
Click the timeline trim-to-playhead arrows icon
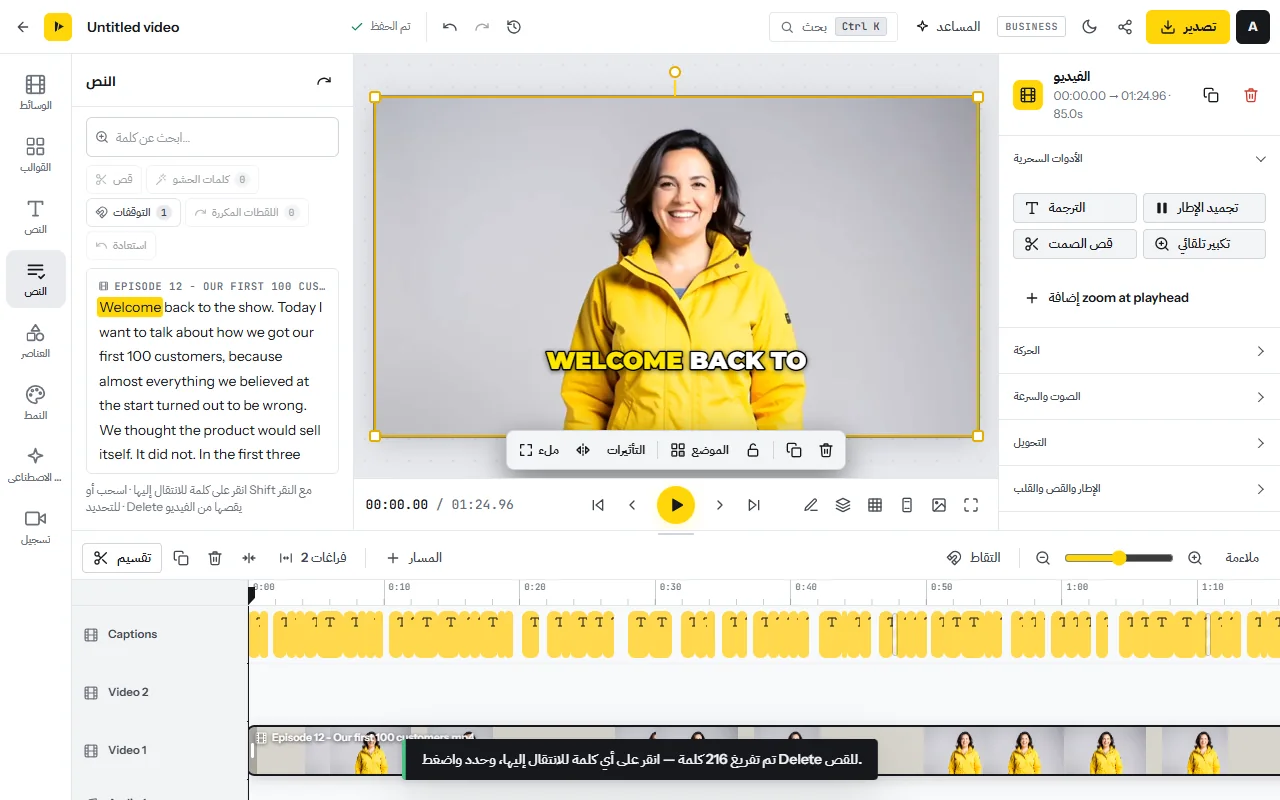[249, 558]
